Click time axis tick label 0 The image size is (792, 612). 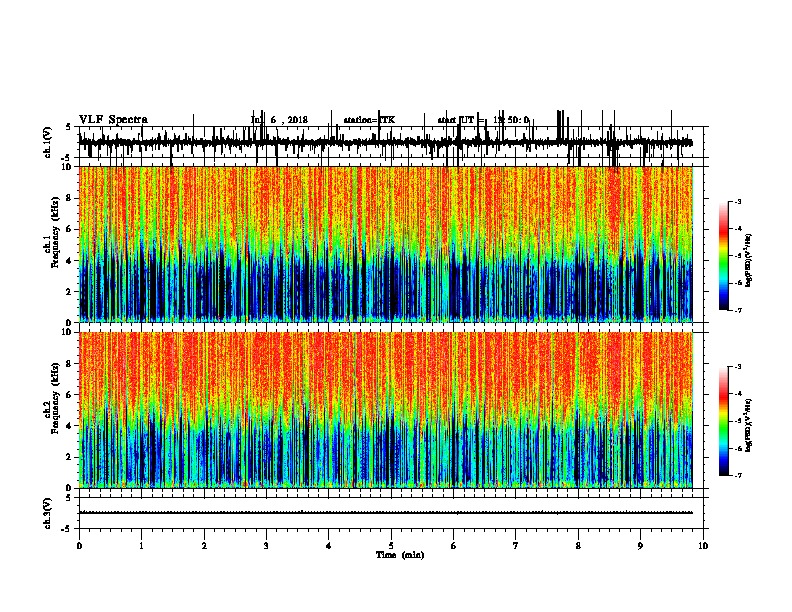(x=79, y=546)
